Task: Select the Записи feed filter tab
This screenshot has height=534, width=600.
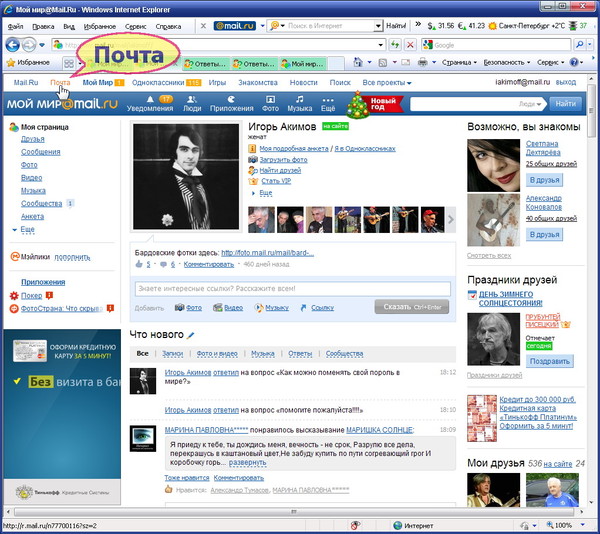Action: point(173,354)
